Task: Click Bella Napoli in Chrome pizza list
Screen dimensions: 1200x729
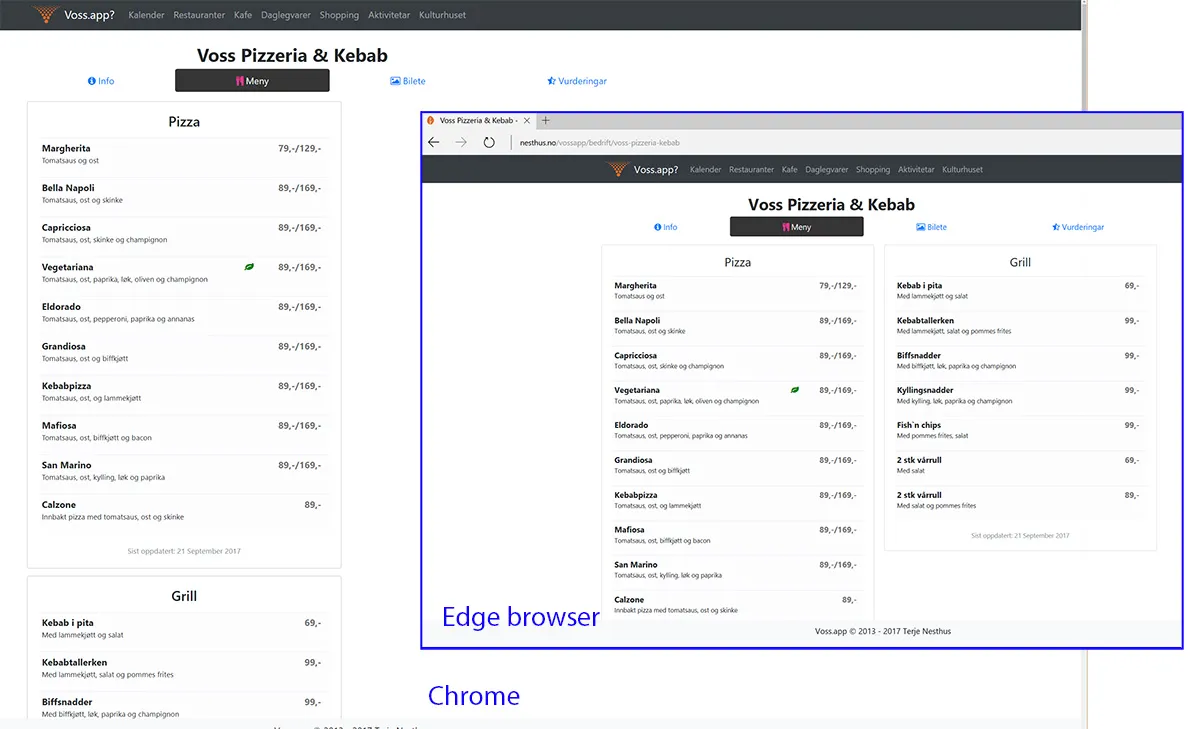Action: pos(68,188)
